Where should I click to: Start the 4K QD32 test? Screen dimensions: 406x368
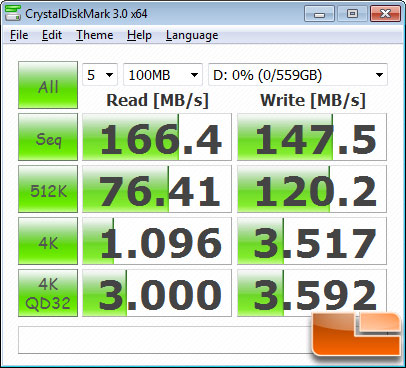click(48, 293)
